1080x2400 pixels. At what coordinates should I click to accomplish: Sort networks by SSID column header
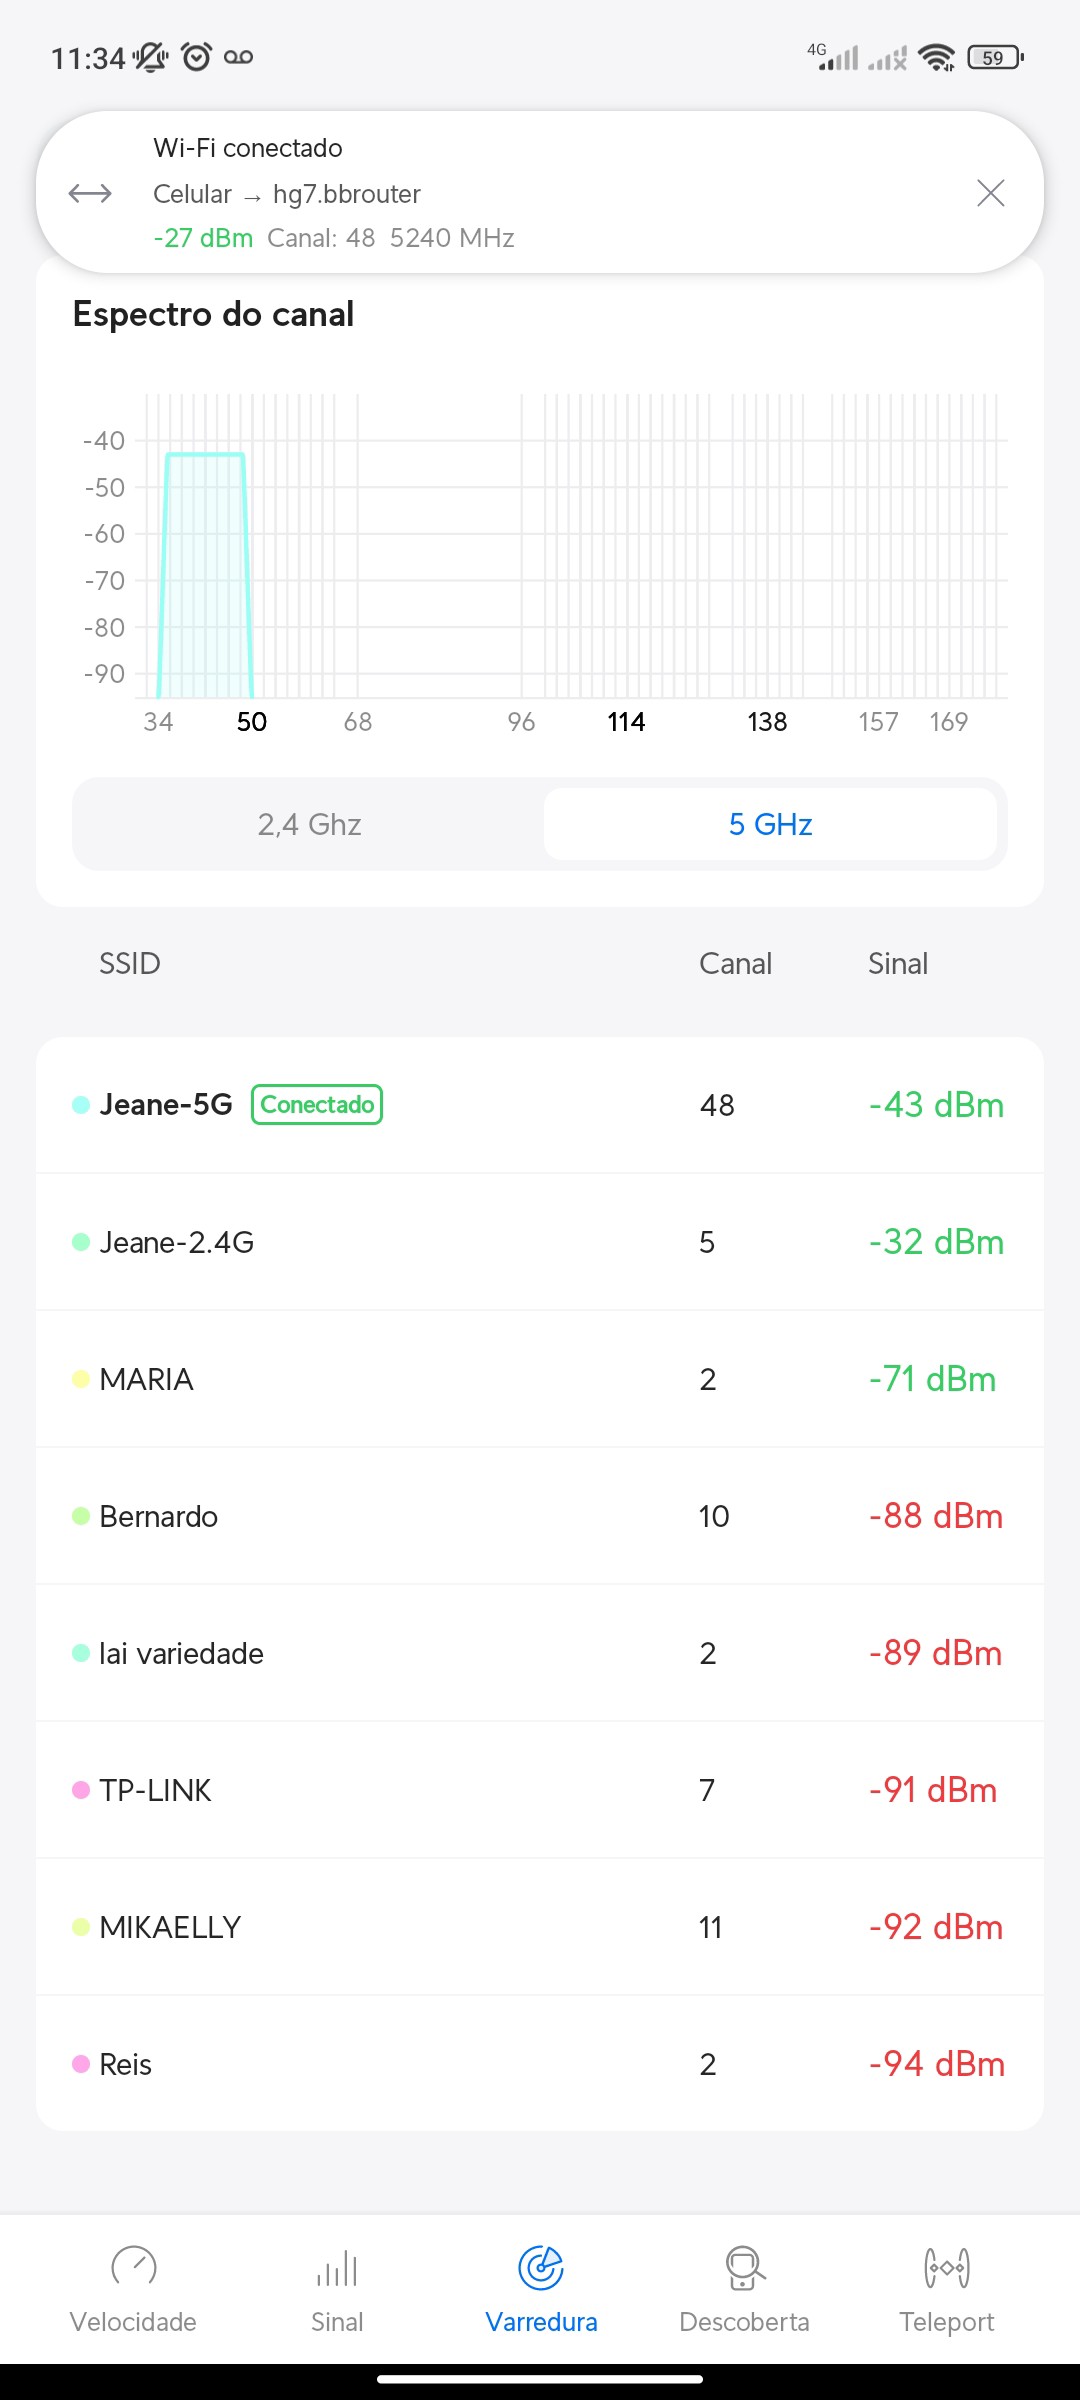coord(130,964)
